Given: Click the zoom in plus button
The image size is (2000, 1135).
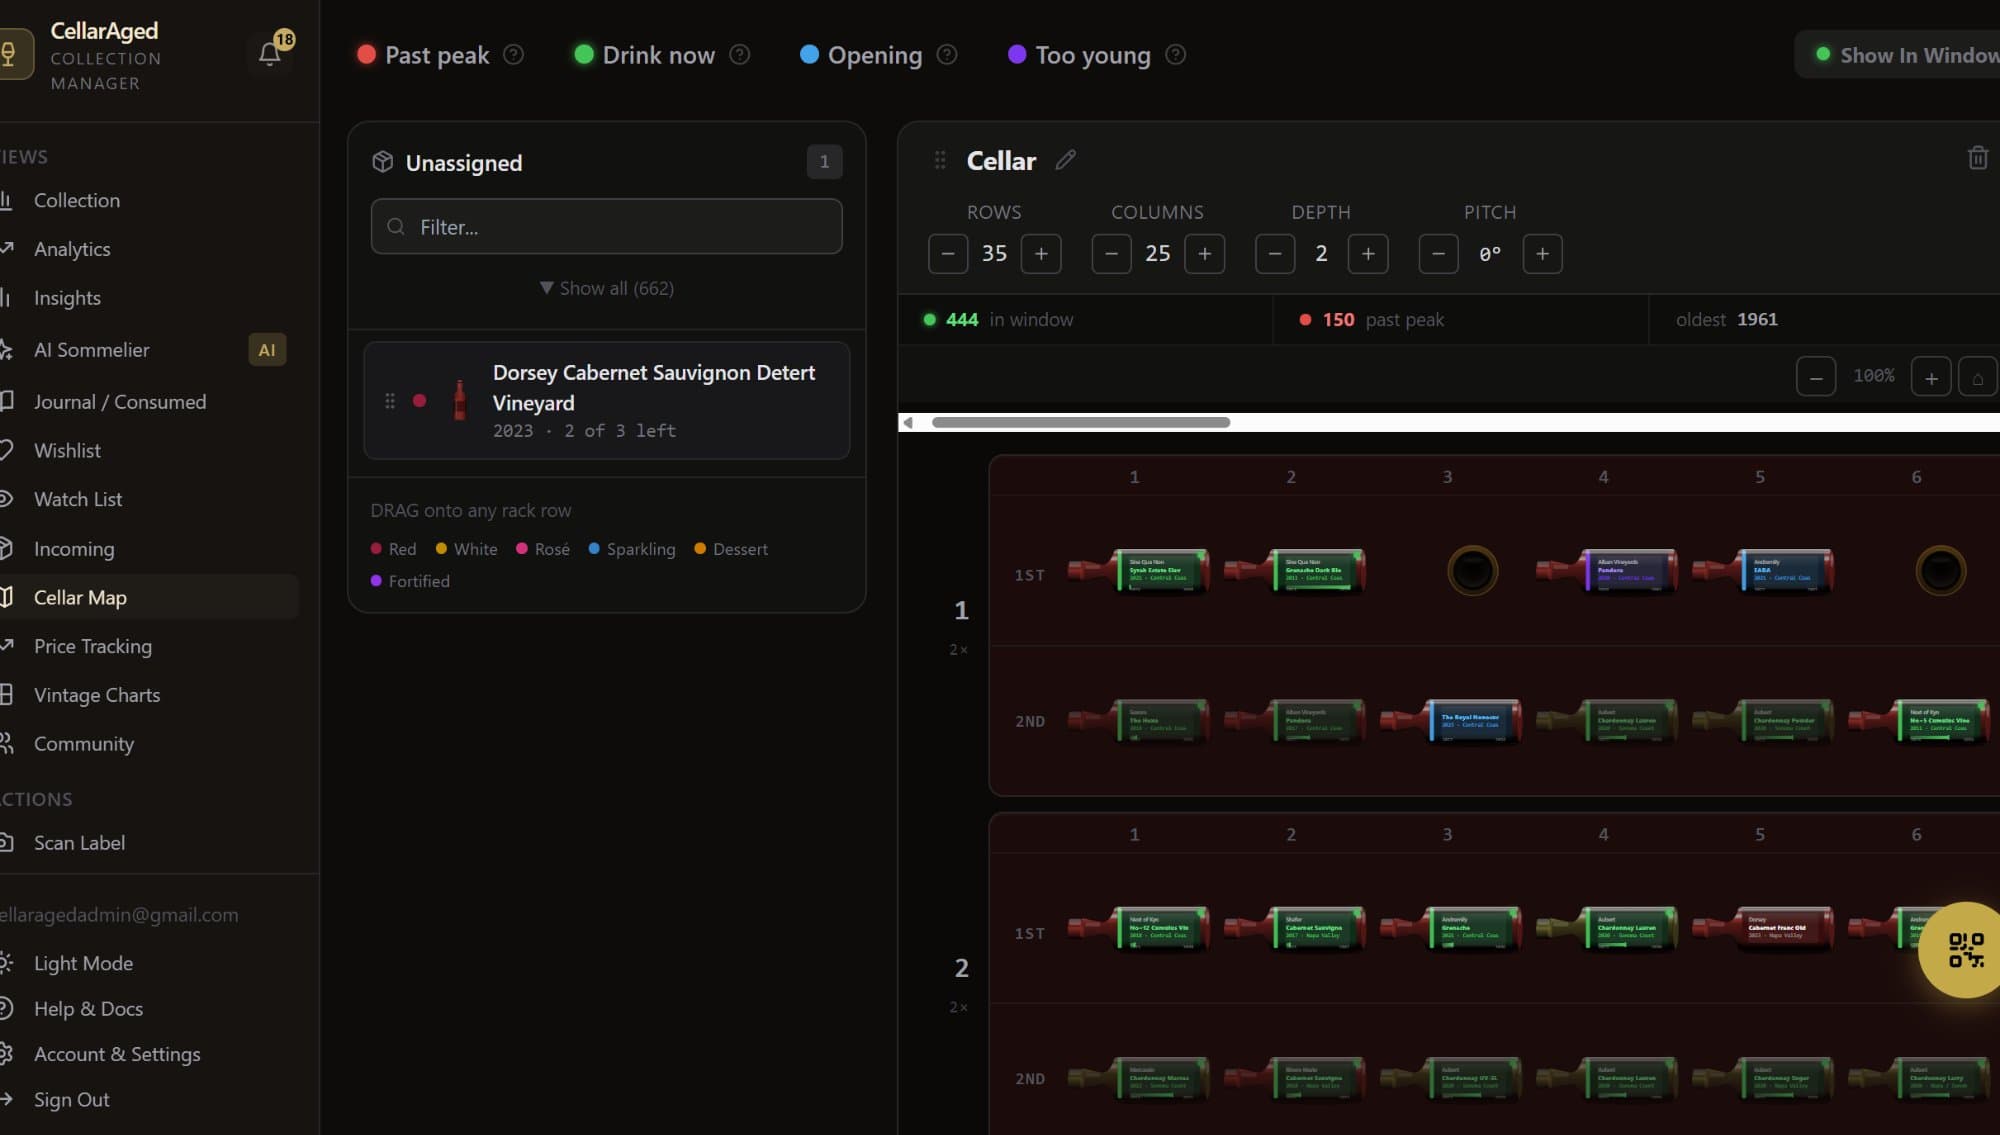Looking at the screenshot, I should point(1931,377).
